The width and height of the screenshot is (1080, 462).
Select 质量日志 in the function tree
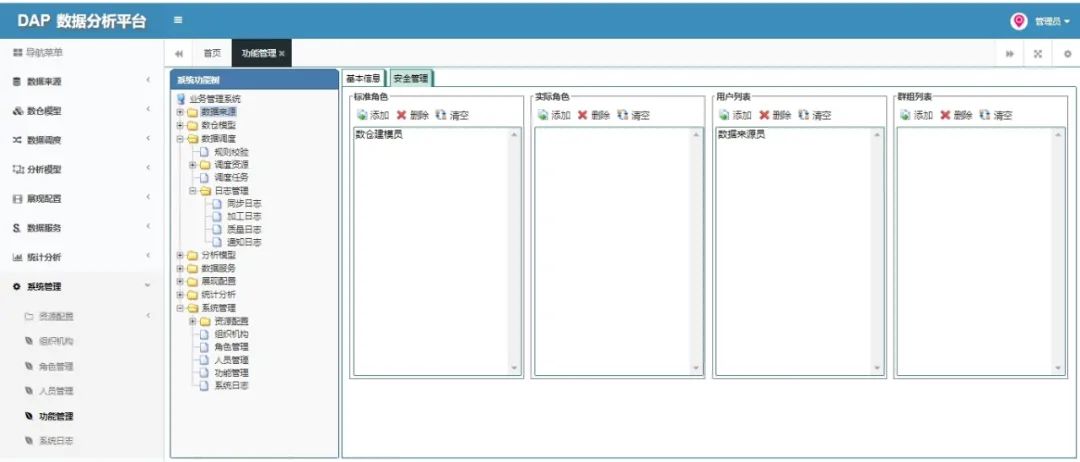click(244, 229)
